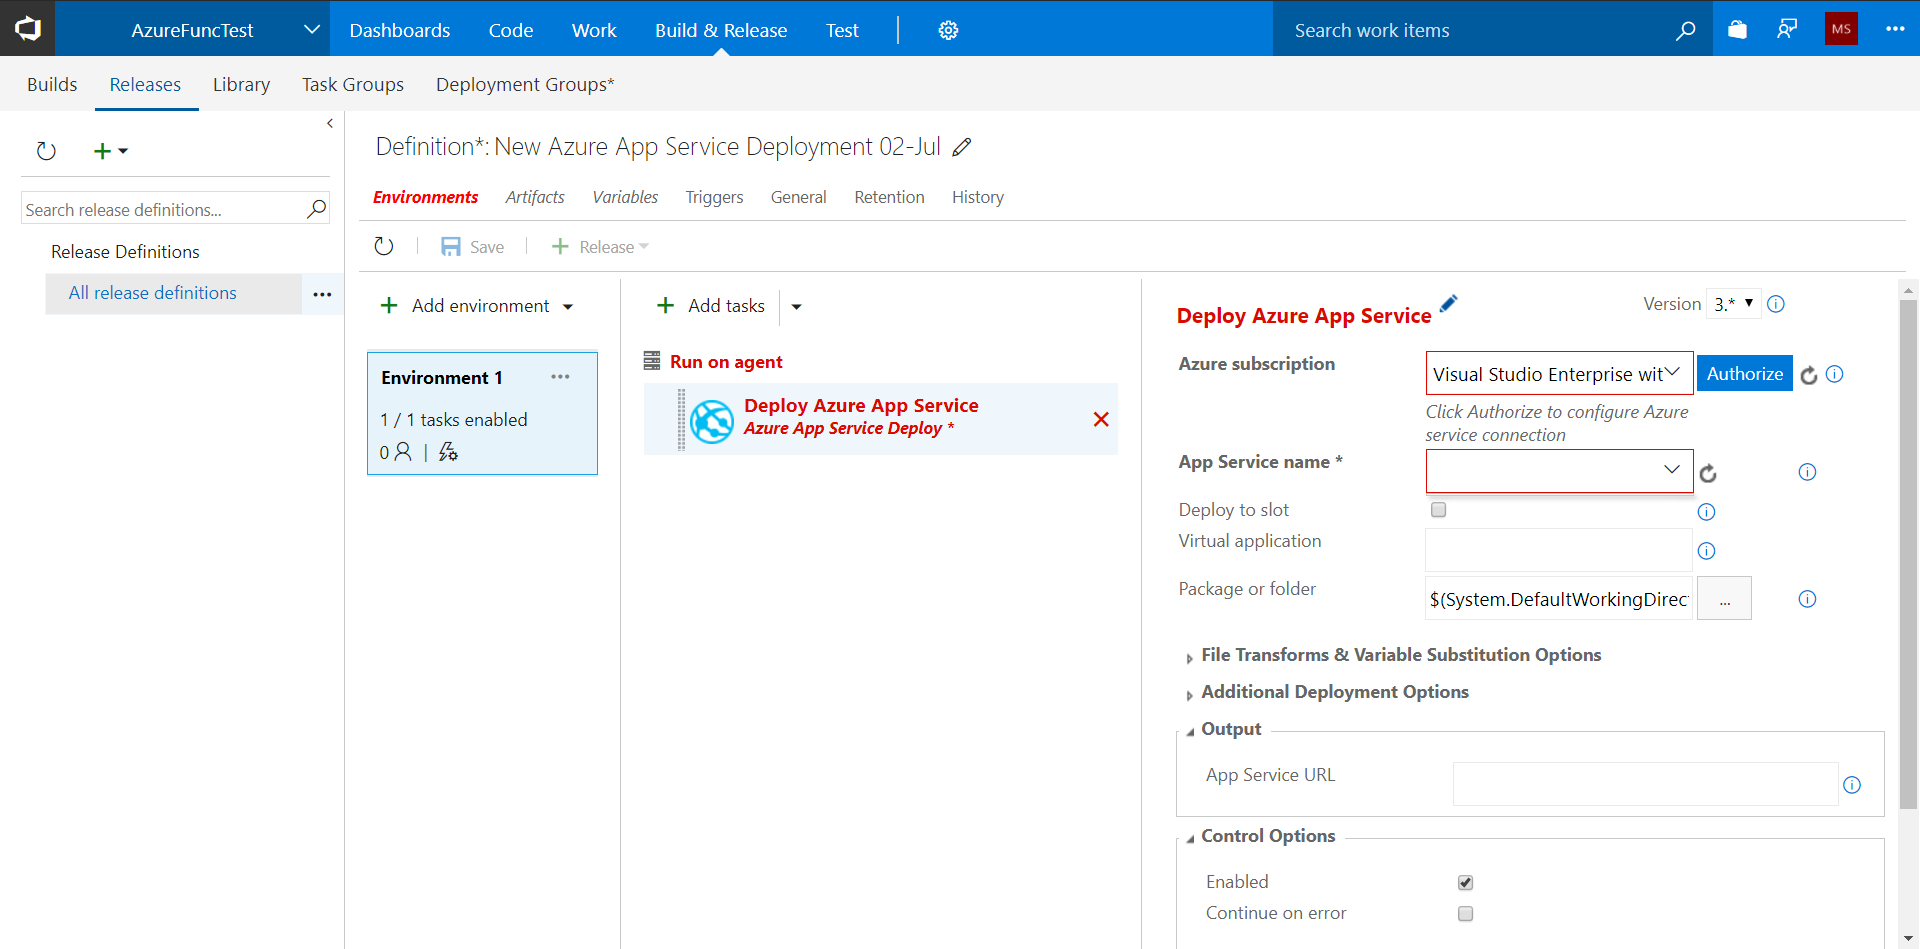1920x949 pixels.
Task: Click the Add tasks button
Action: (711, 306)
